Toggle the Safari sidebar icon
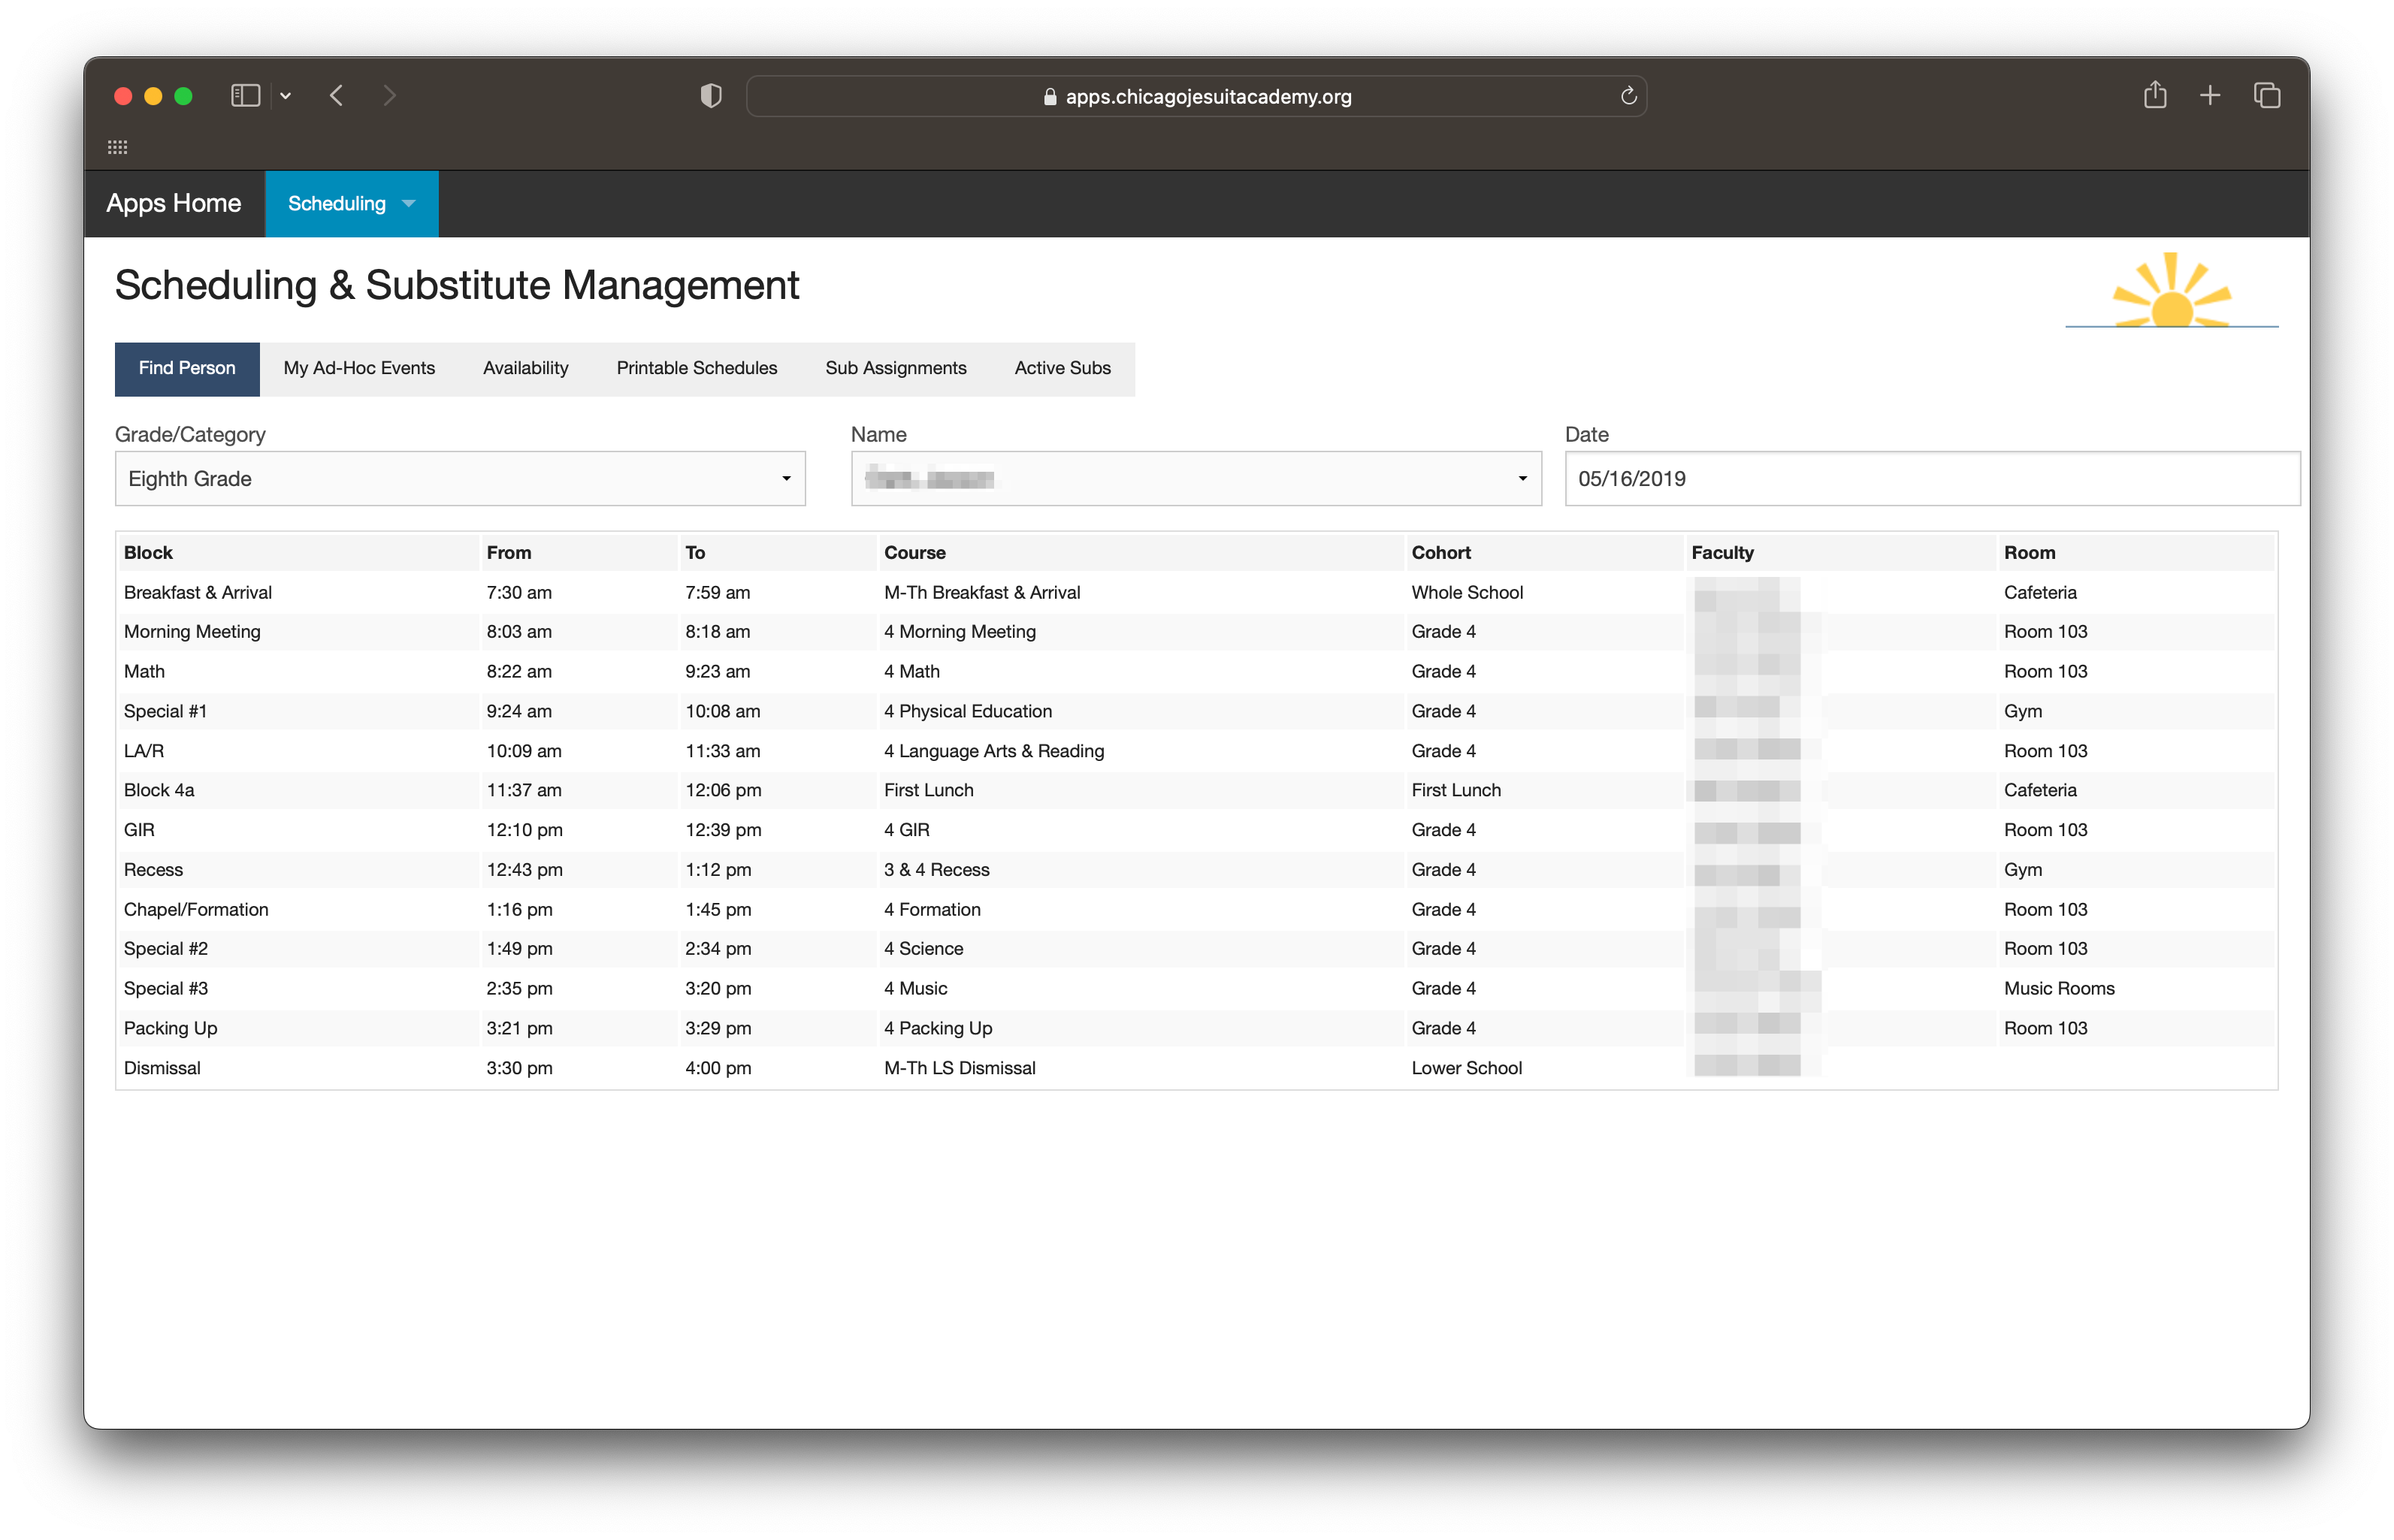The height and width of the screenshot is (1540, 2394). (245, 96)
